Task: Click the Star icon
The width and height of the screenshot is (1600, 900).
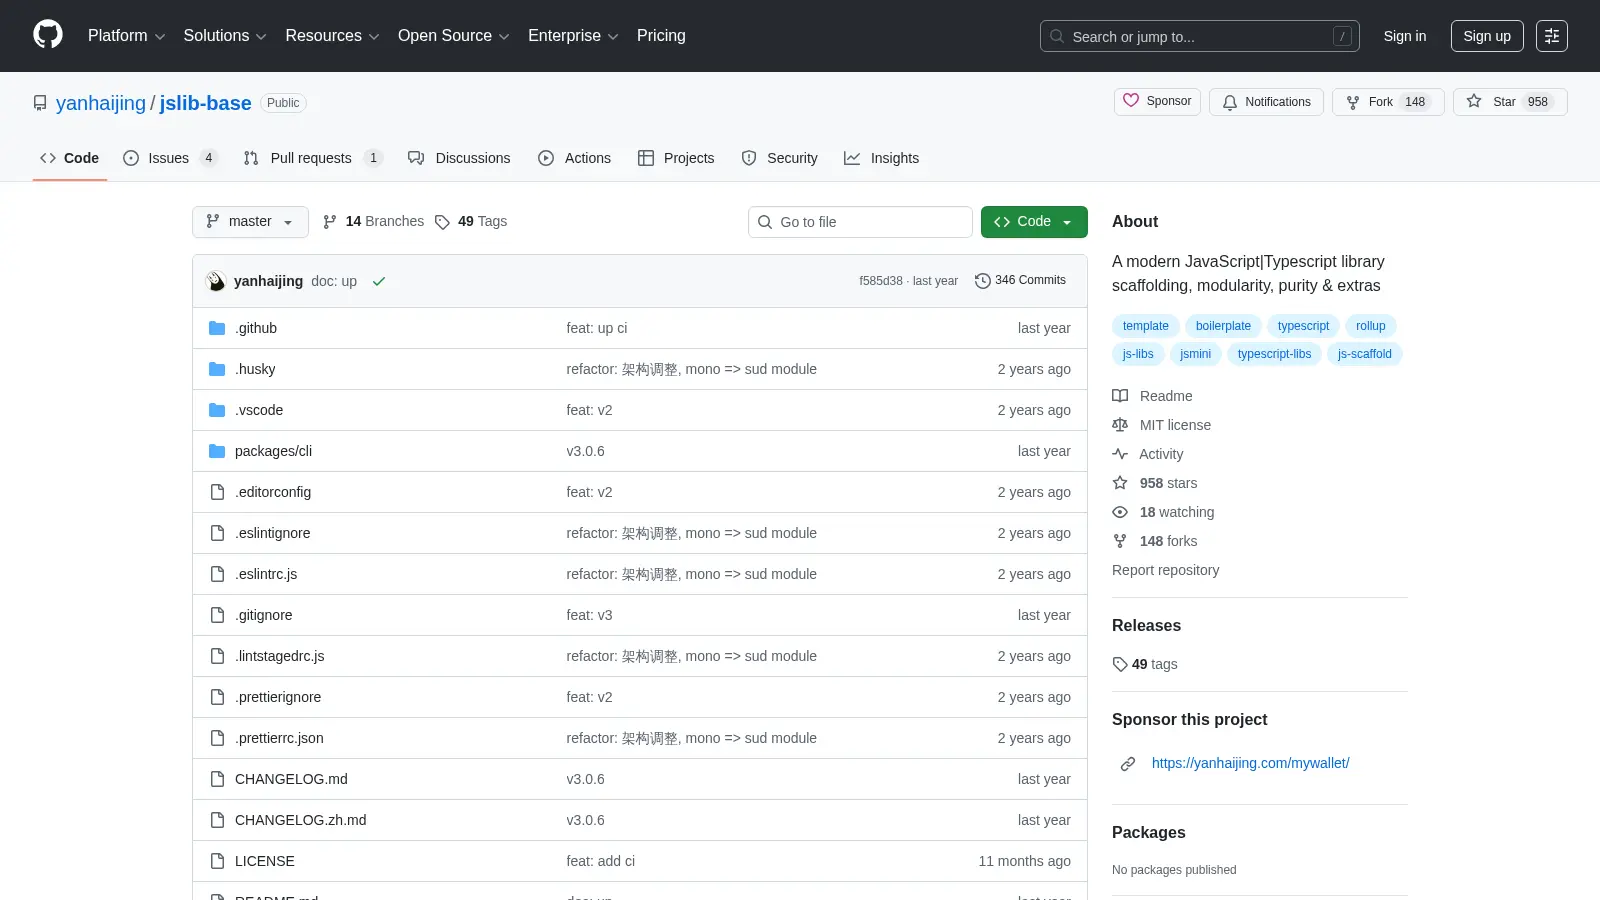Action: coord(1474,101)
